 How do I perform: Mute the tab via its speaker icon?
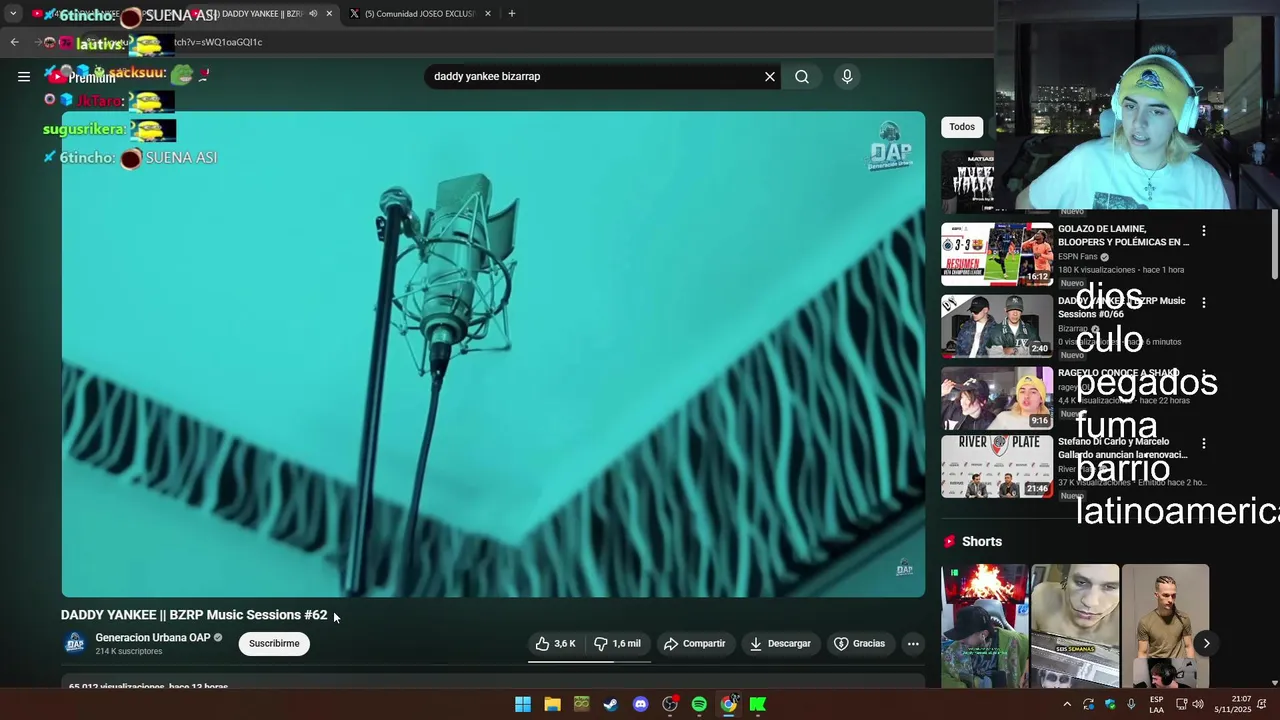[x=313, y=14]
